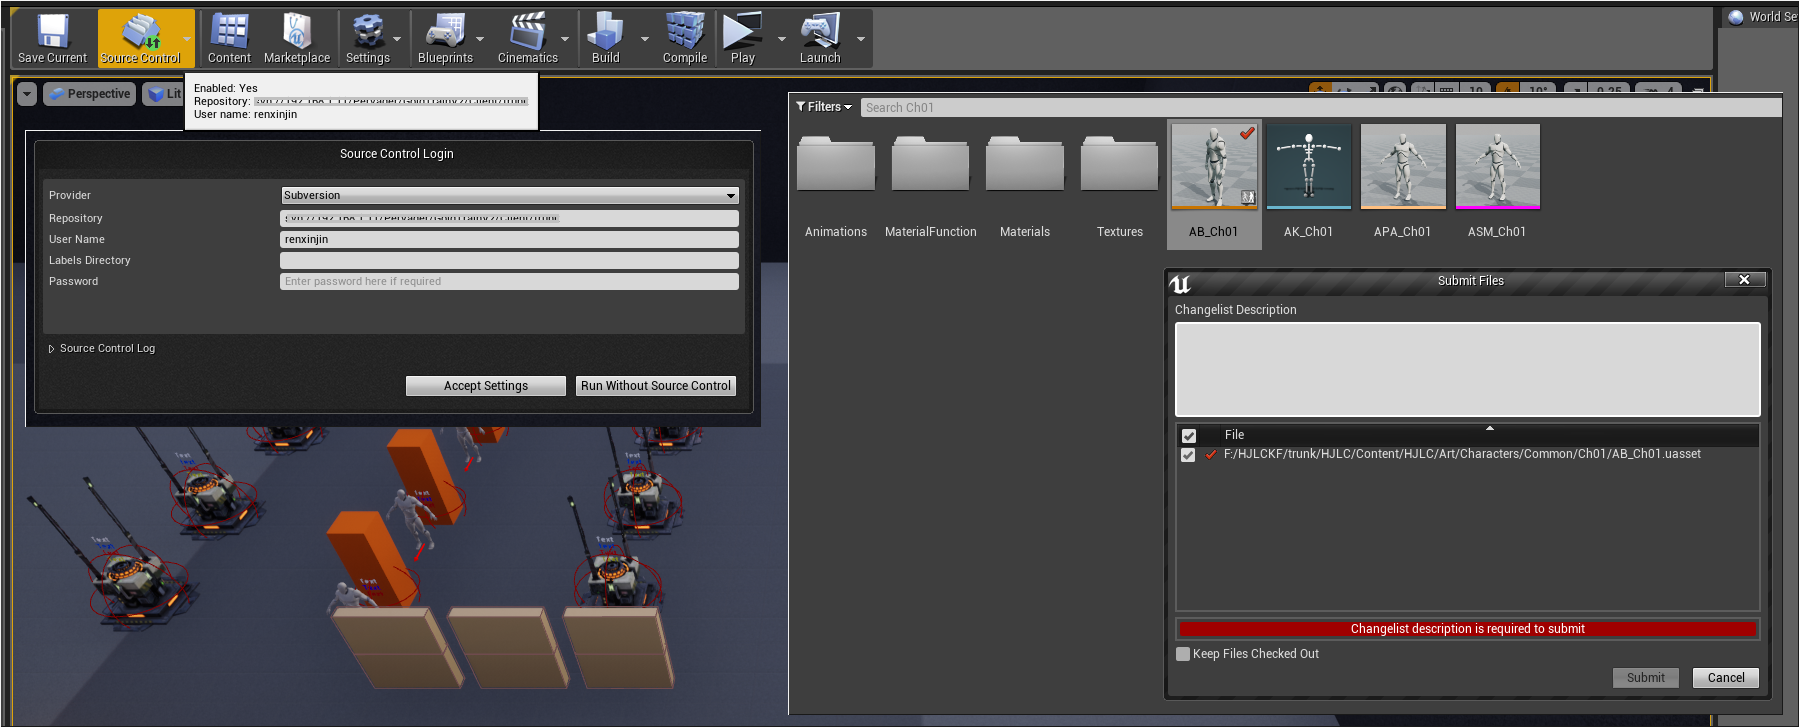The height and width of the screenshot is (727, 1799).
Task: Click the Save Current toolbar icon
Action: coord(52,39)
